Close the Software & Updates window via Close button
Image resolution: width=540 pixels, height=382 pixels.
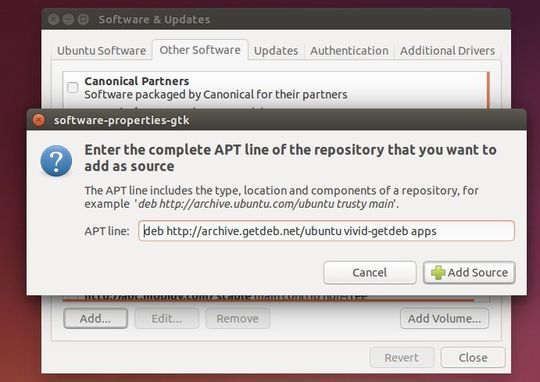coord(473,358)
